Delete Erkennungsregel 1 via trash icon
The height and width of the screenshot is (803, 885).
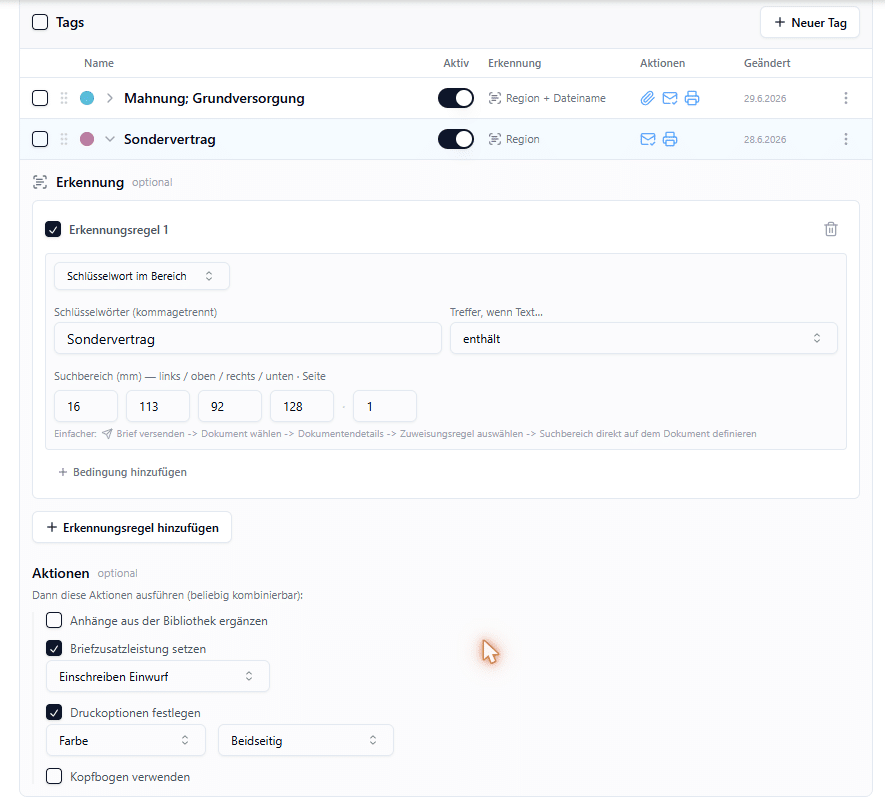pyautogui.click(x=831, y=229)
